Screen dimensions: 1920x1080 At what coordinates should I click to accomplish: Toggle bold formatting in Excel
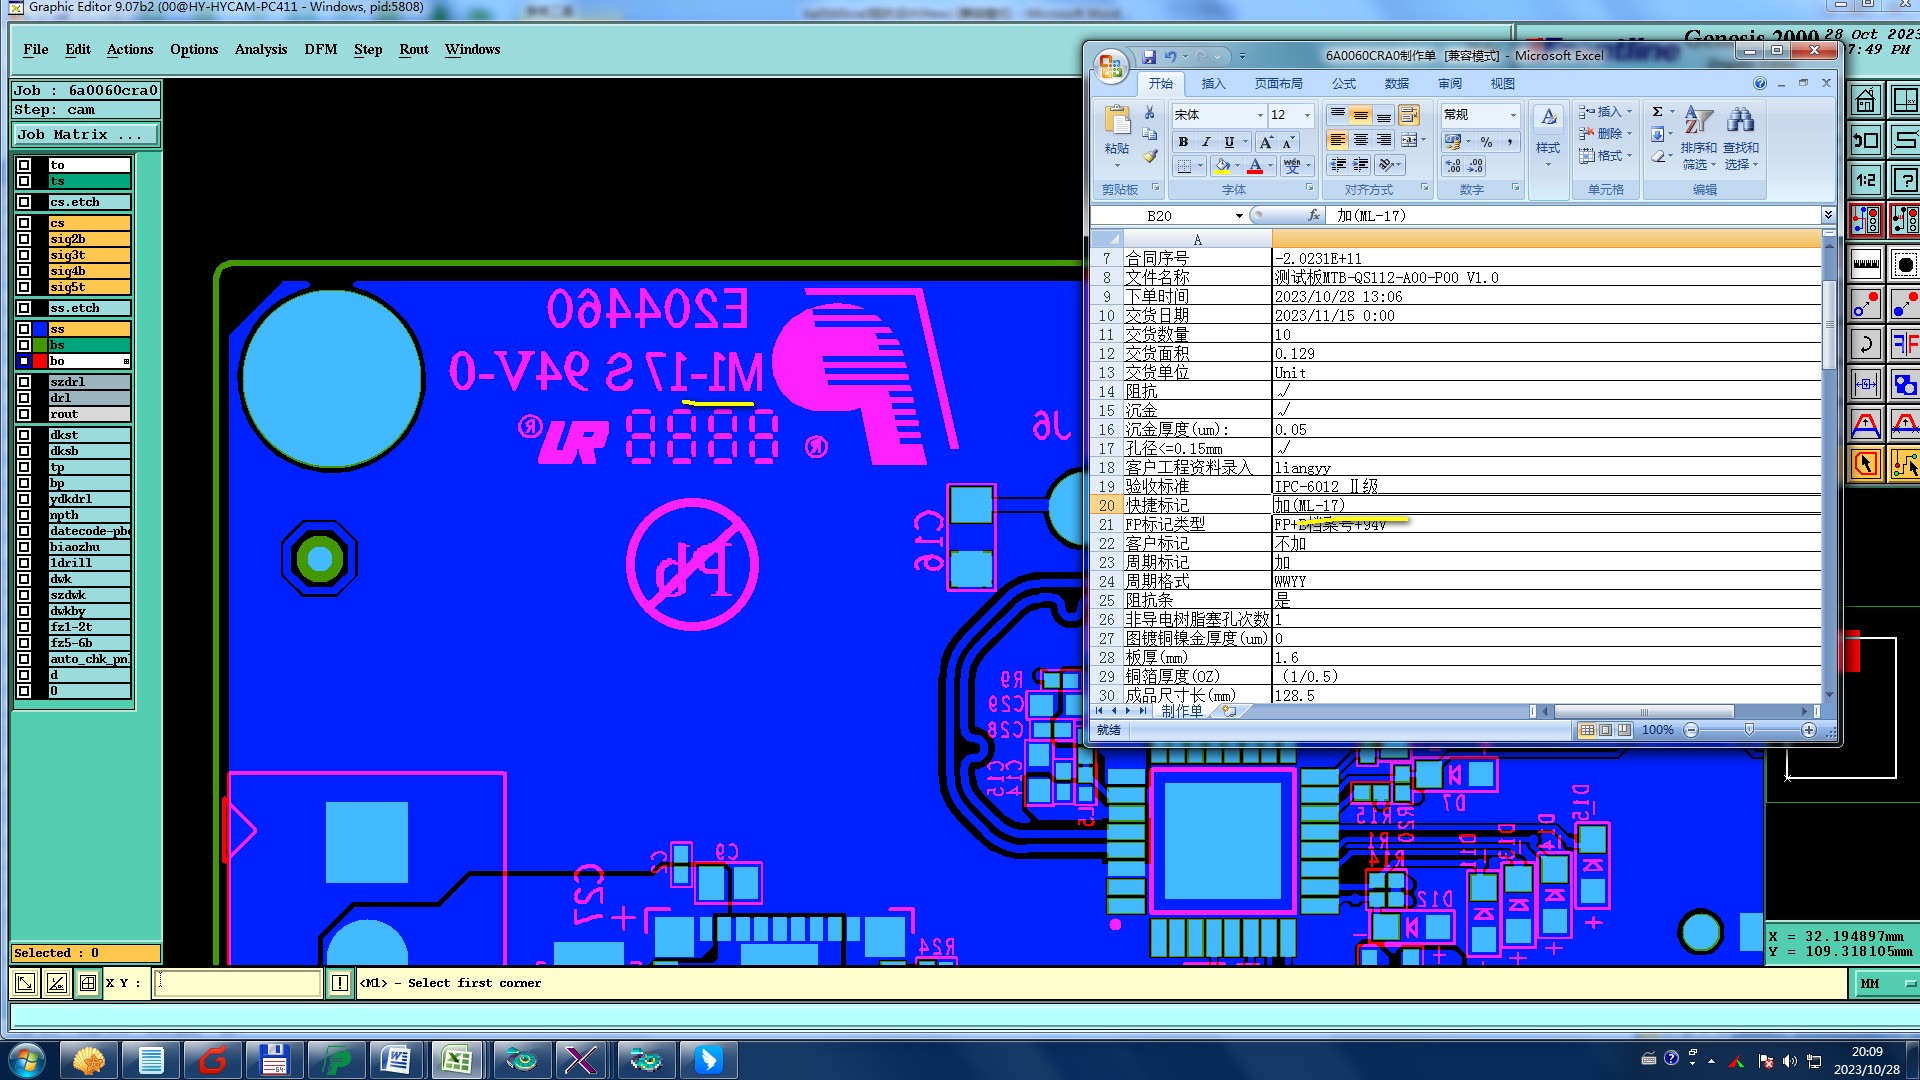point(1183,142)
